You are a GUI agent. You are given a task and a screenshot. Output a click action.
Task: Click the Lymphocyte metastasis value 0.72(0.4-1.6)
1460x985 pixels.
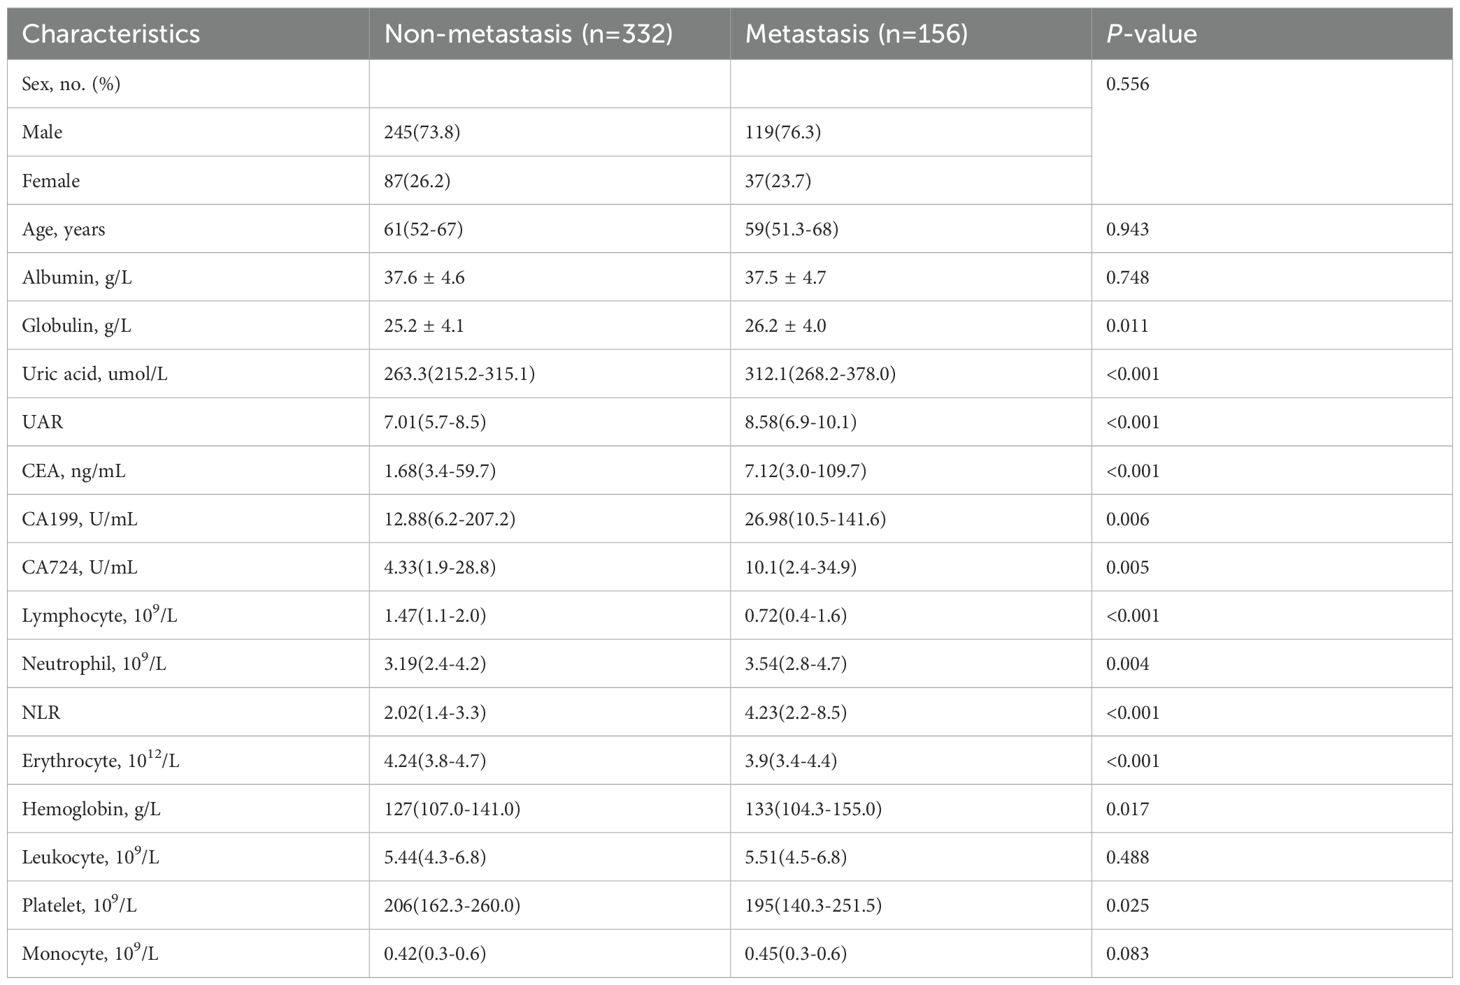click(795, 615)
